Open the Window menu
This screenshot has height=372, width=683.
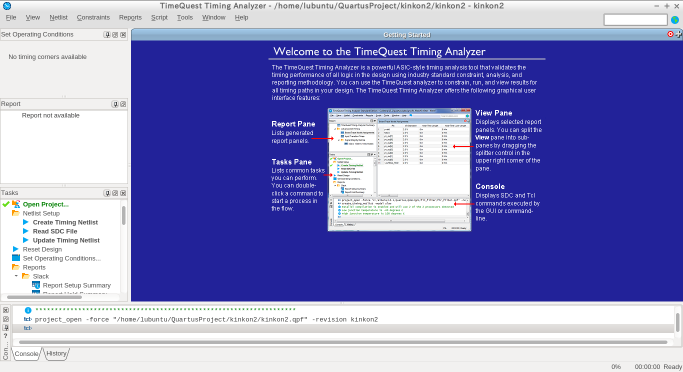[213, 17]
